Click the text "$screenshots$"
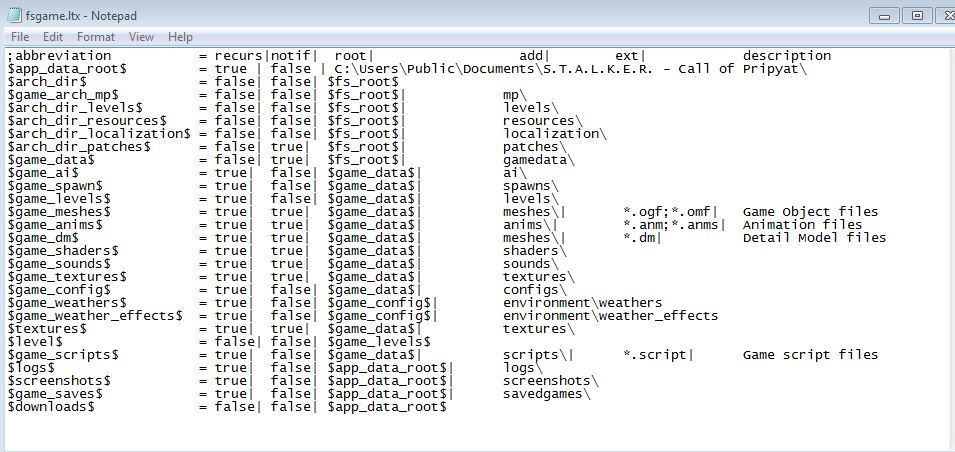 59,381
